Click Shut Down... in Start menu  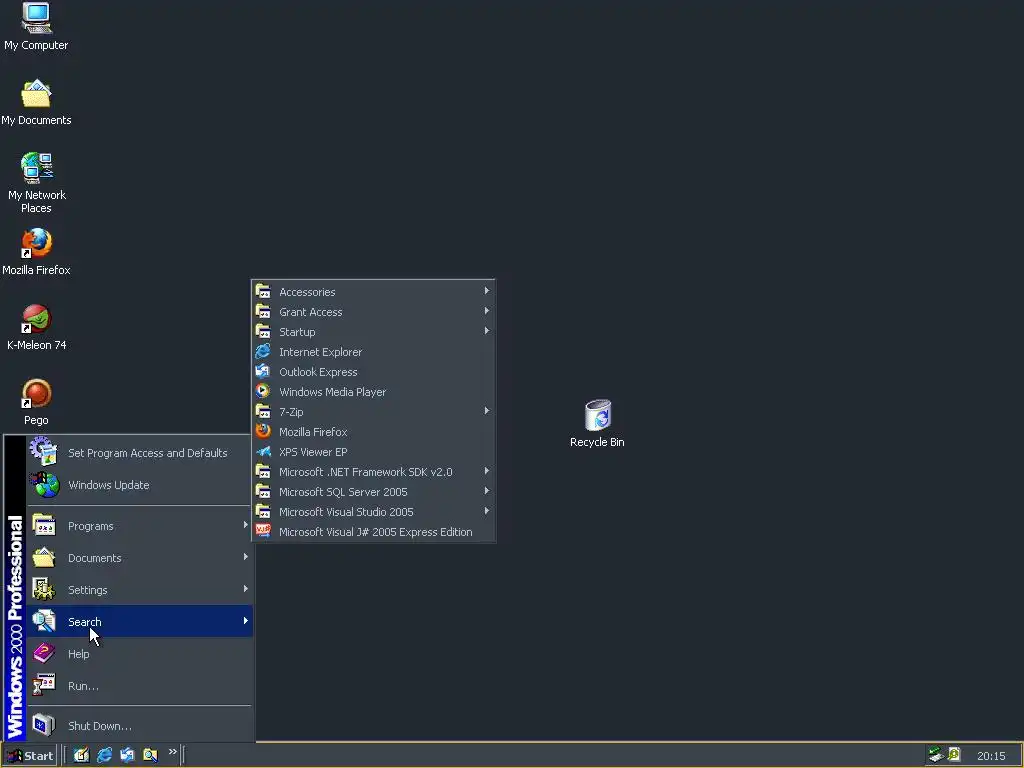pos(139,726)
